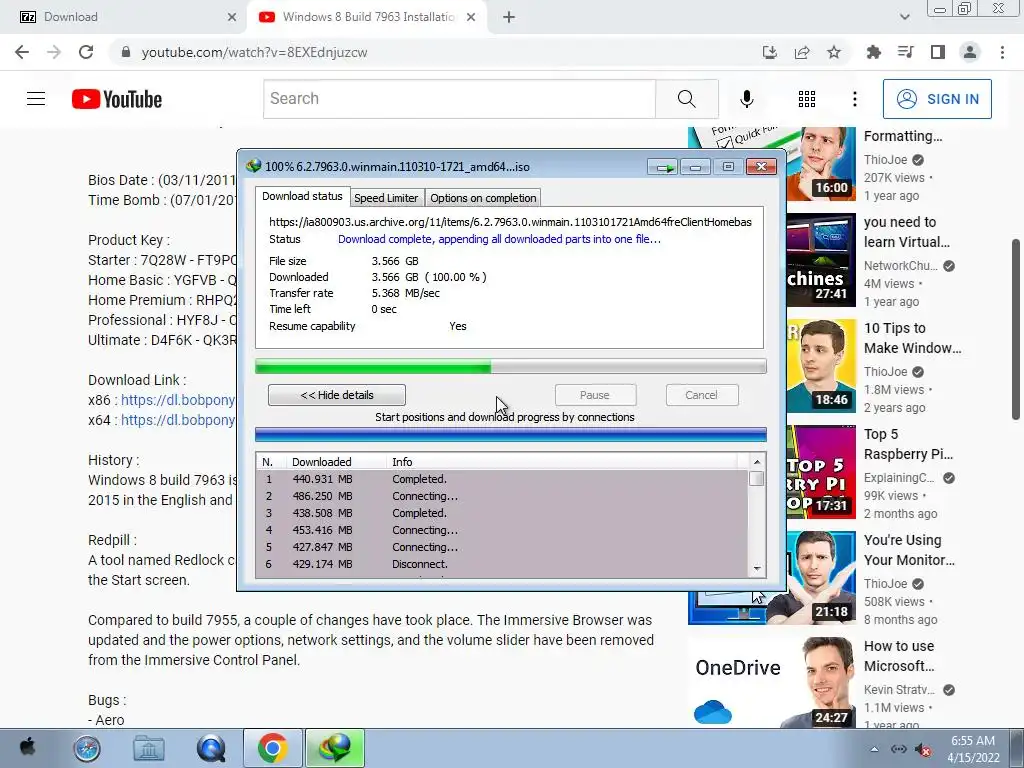The width and height of the screenshot is (1024, 768).
Task: Click the YouTube logo
Action: coord(117,99)
